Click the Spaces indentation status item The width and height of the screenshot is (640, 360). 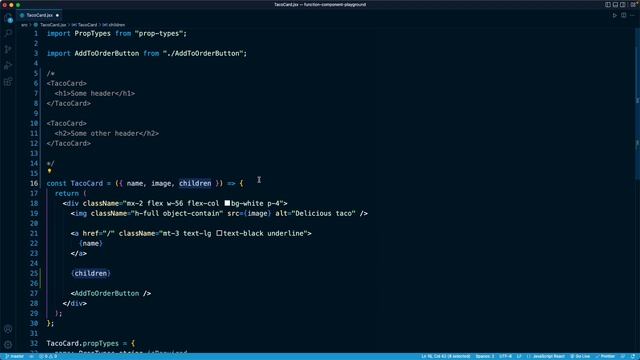(484, 356)
